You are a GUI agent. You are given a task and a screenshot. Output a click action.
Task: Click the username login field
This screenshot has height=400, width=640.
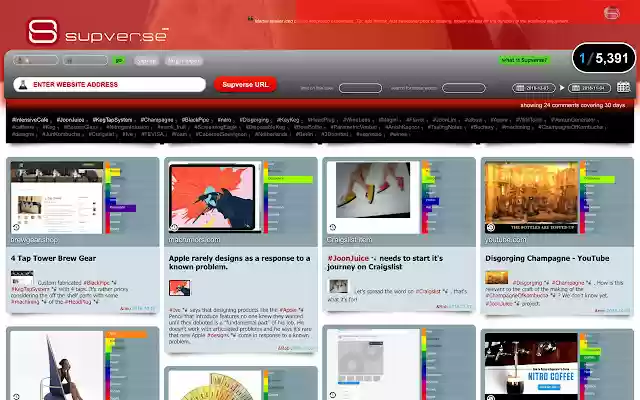[x=36, y=60]
